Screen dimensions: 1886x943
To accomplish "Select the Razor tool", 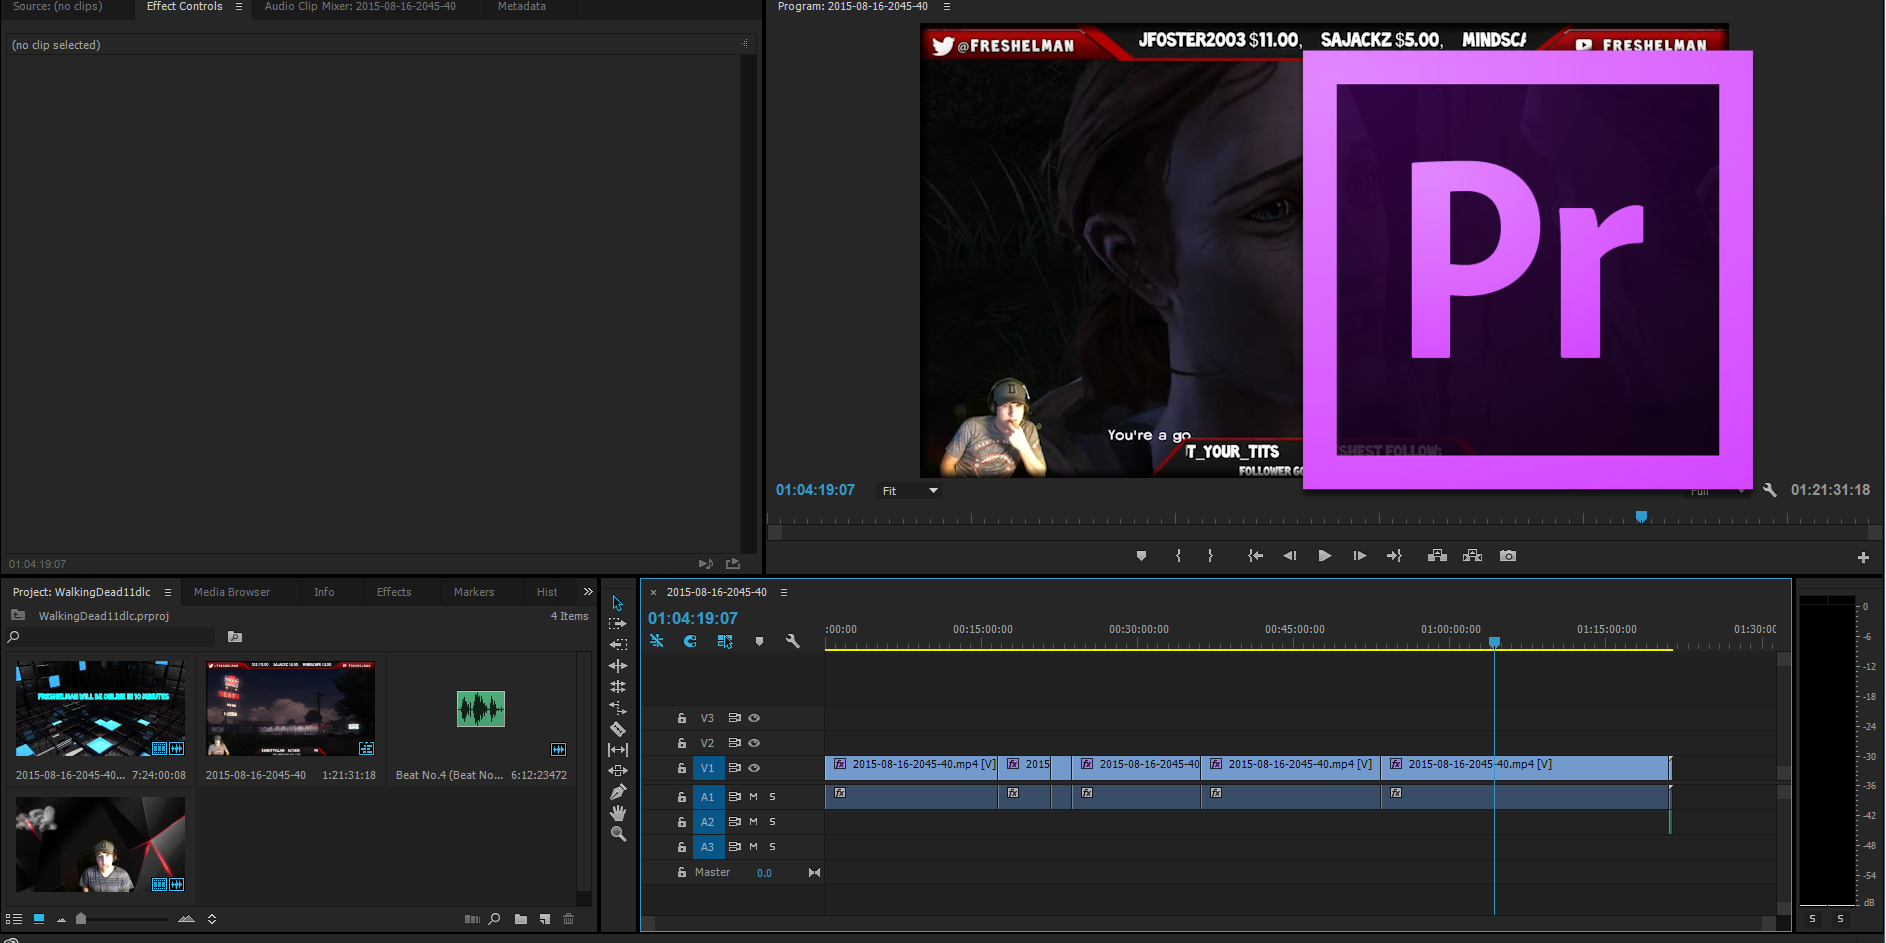I will tap(618, 729).
